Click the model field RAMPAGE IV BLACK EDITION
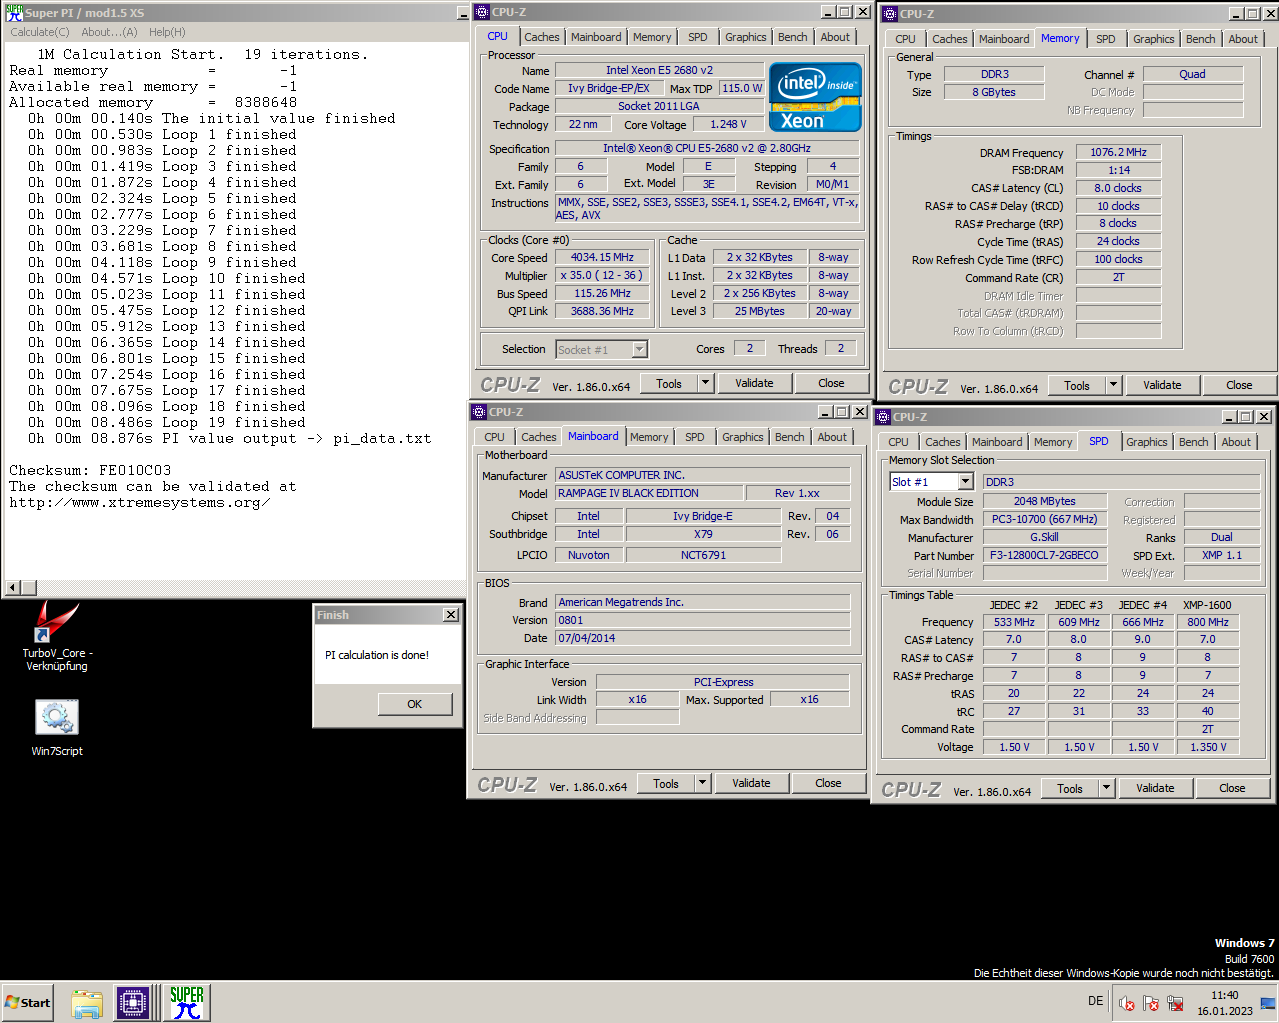The width and height of the screenshot is (1279, 1023). (x=649, y=493)
